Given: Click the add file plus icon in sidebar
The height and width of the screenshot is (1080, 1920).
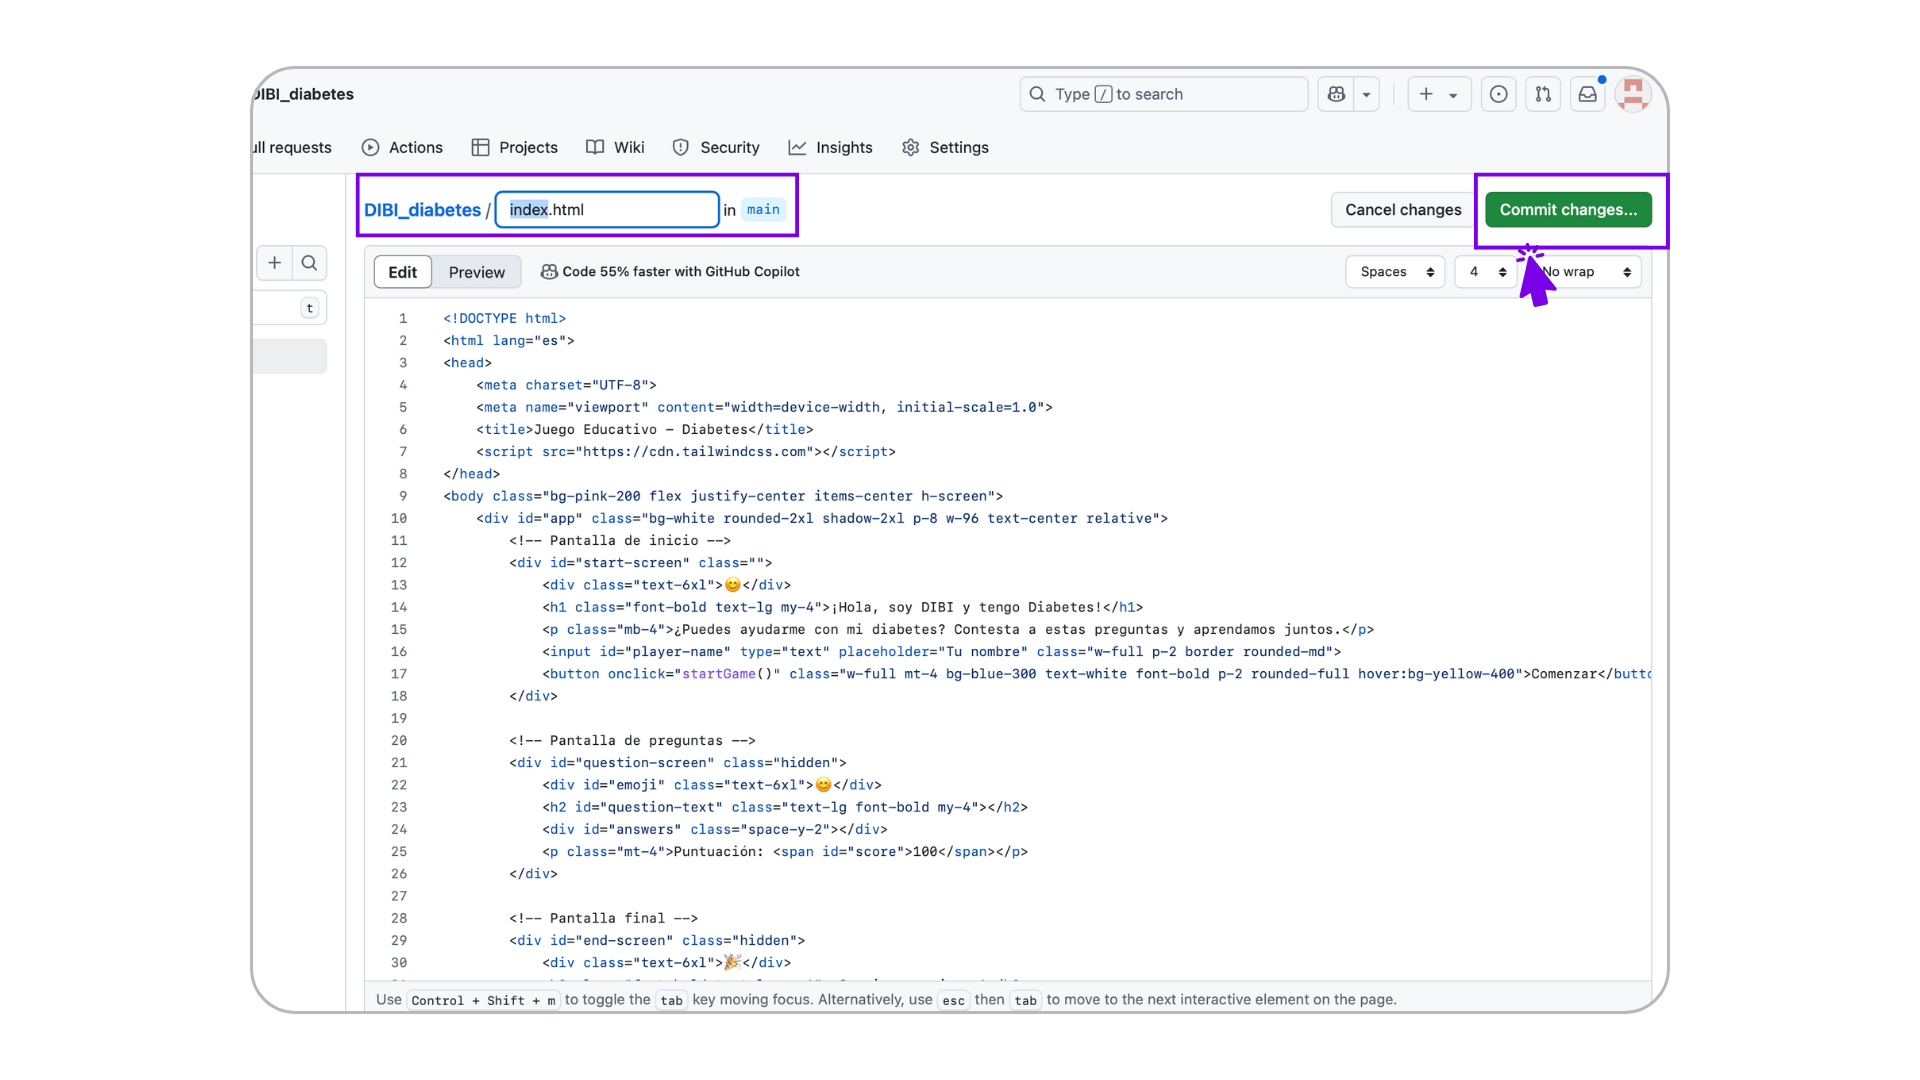Looking at the screenshot, I should pyautogui.click(x=274, y=263).
